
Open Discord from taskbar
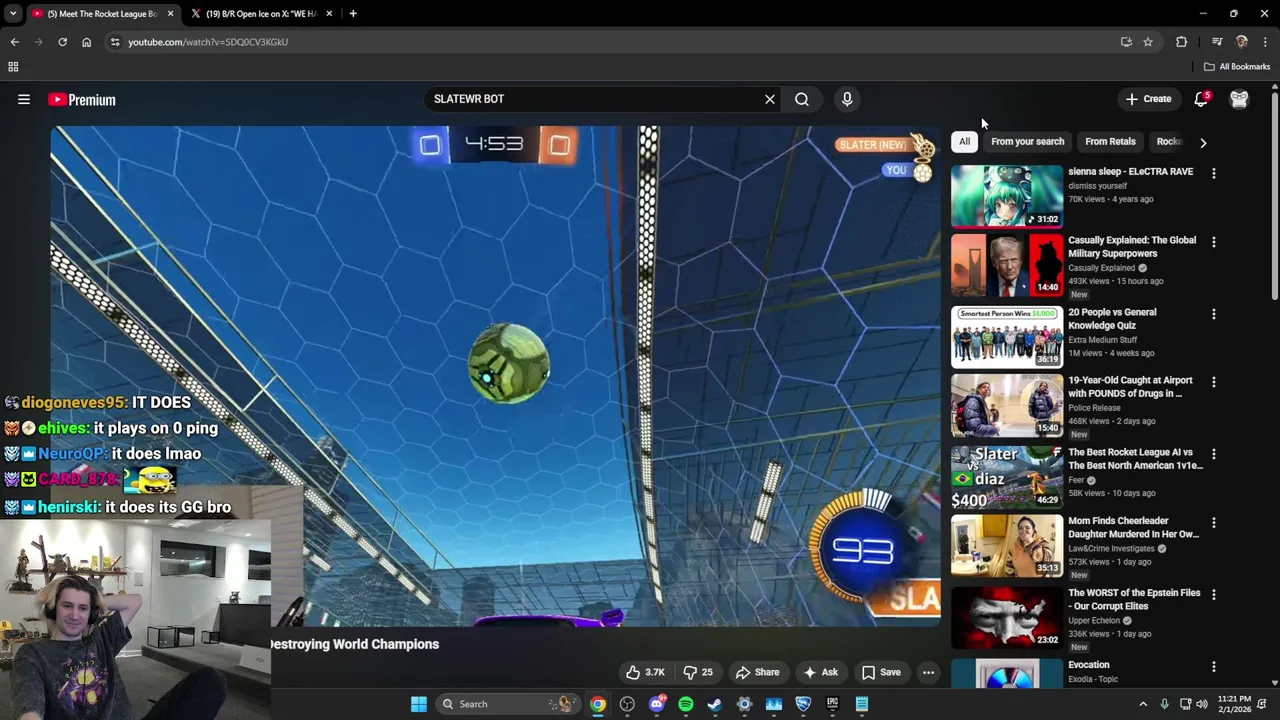[x=657, y=704]
